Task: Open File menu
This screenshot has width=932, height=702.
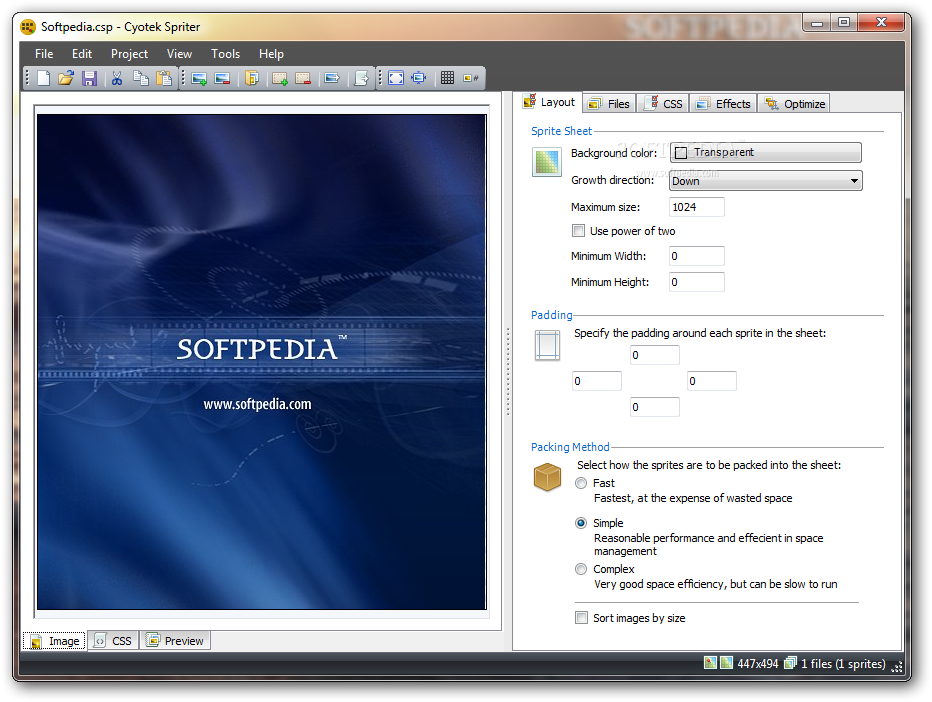Action: (44, 54)
